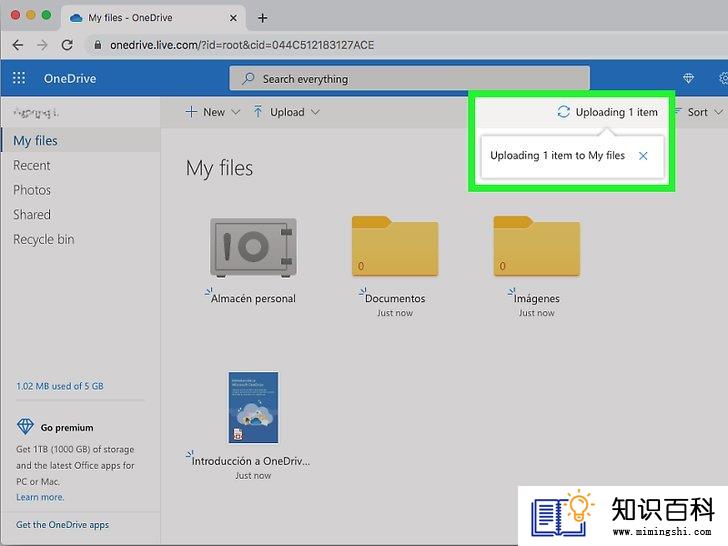The width and height of the screenshot is (728, 546).
Task: Click the OneDrive header title
Action: tap(70, 78)
